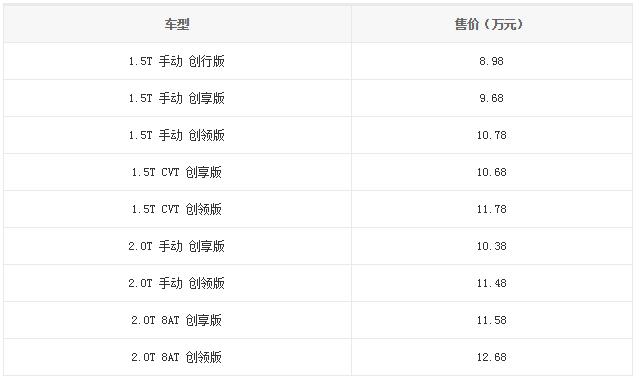Click the 11.58 price cell
The image size is (639, 381).
(x=492, y=320)
